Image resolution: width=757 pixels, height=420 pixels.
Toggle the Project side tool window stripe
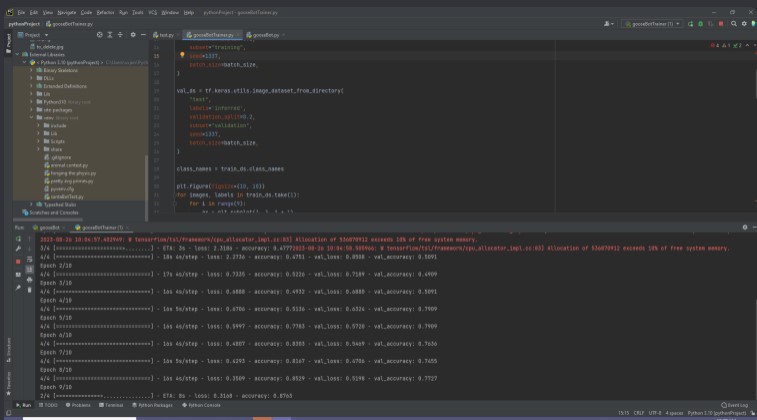[8, 43]
